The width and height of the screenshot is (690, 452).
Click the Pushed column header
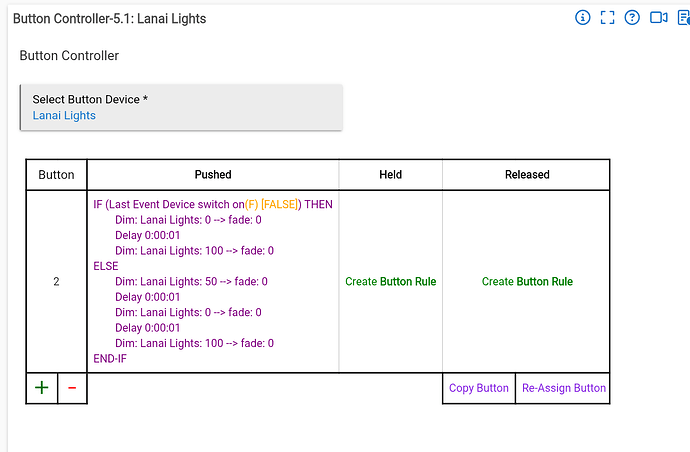[x=213, y=174]
